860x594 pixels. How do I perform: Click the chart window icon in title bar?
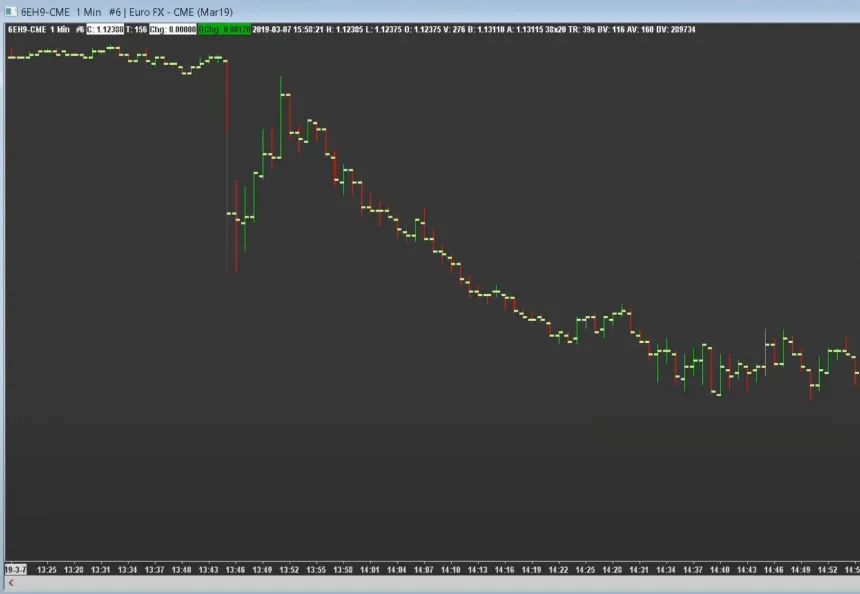pos(11,11)
